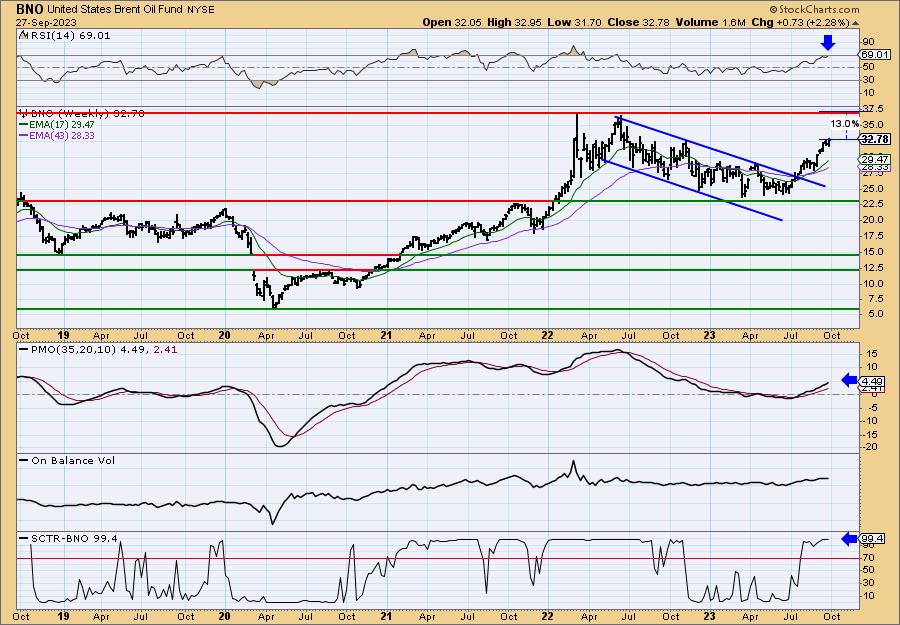900x625 pixels.
Task: Click the 13.0% upside annotation label
Action: (x=845, y=123)
